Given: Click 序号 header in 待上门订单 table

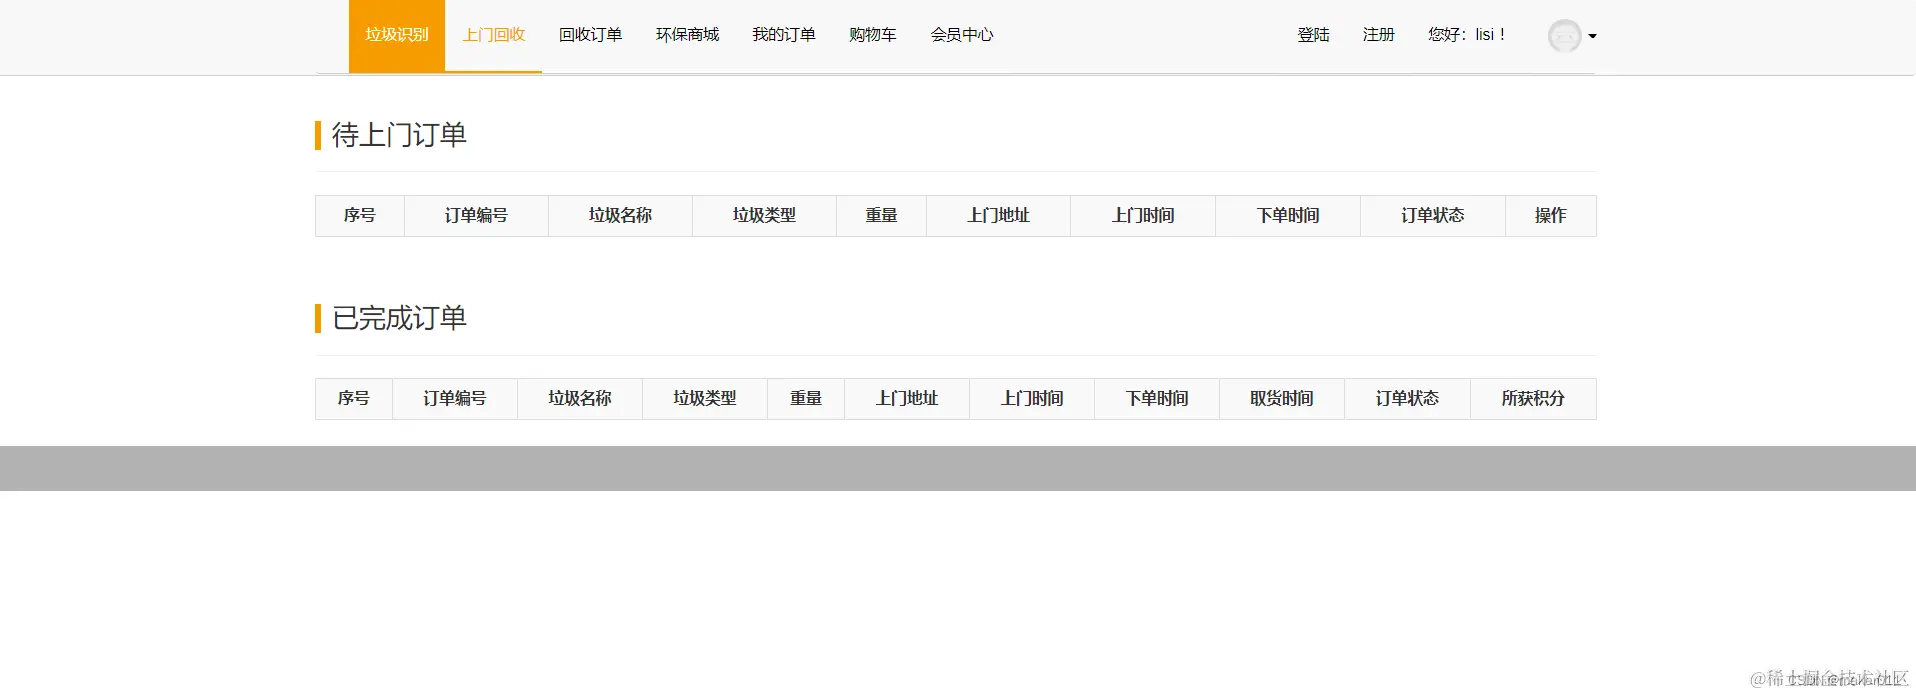Looking at the screenshot, I should coord(360,216).
